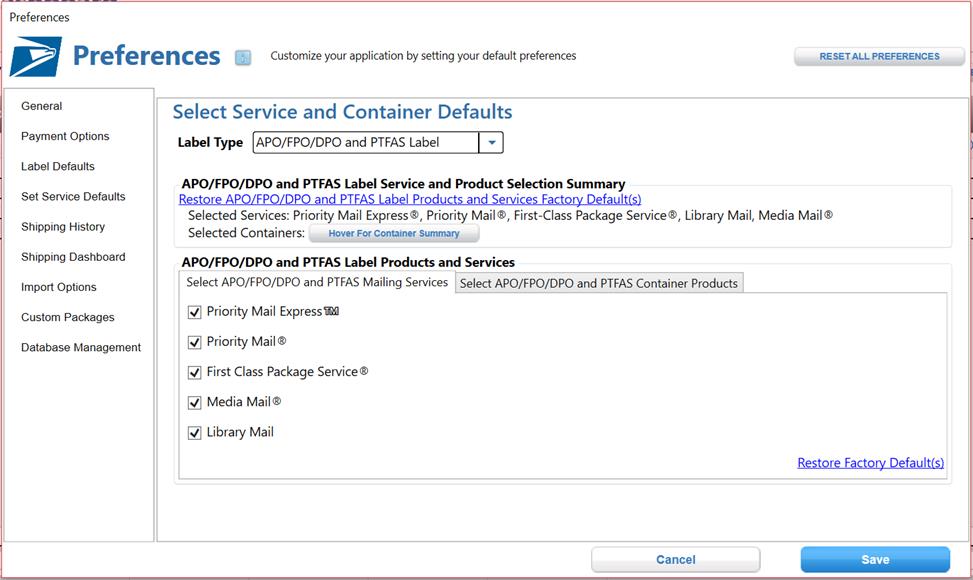Disable First Class Package Service checkbox
973x580 pixels.
(195, 372)
